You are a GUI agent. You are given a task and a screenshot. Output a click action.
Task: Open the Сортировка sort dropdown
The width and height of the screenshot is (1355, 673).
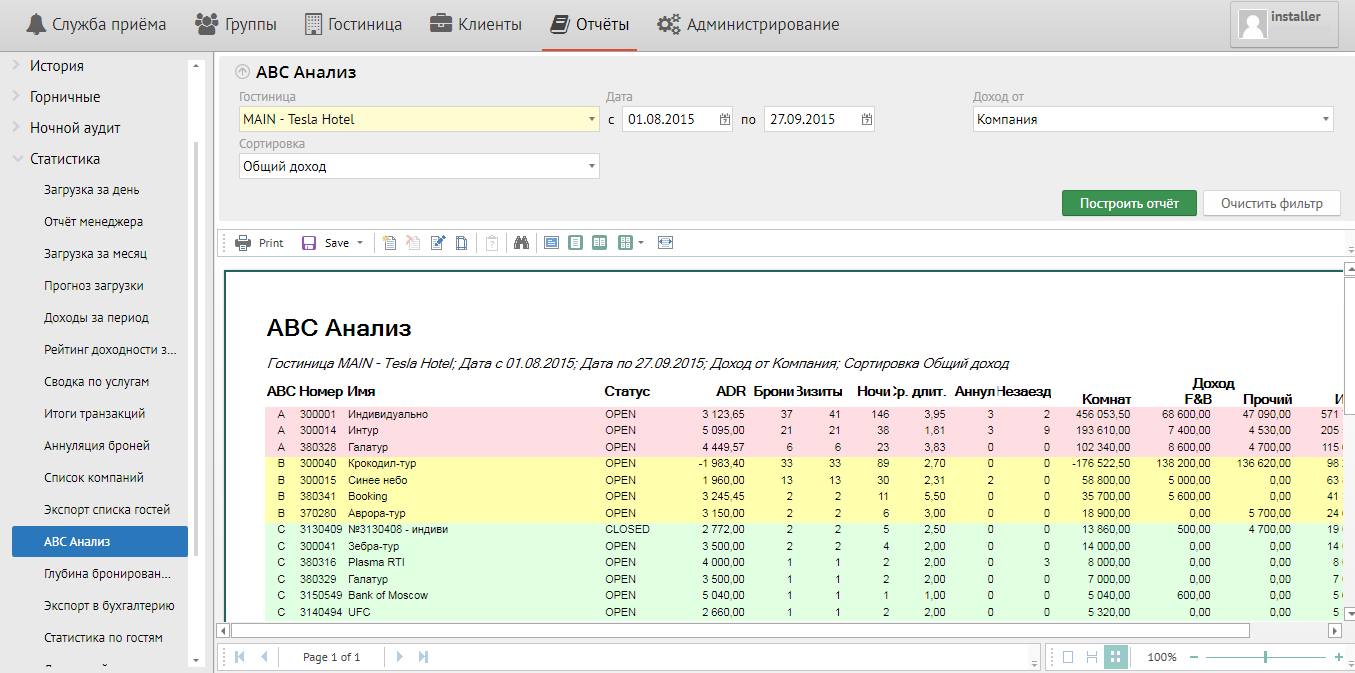click(592, 166)
